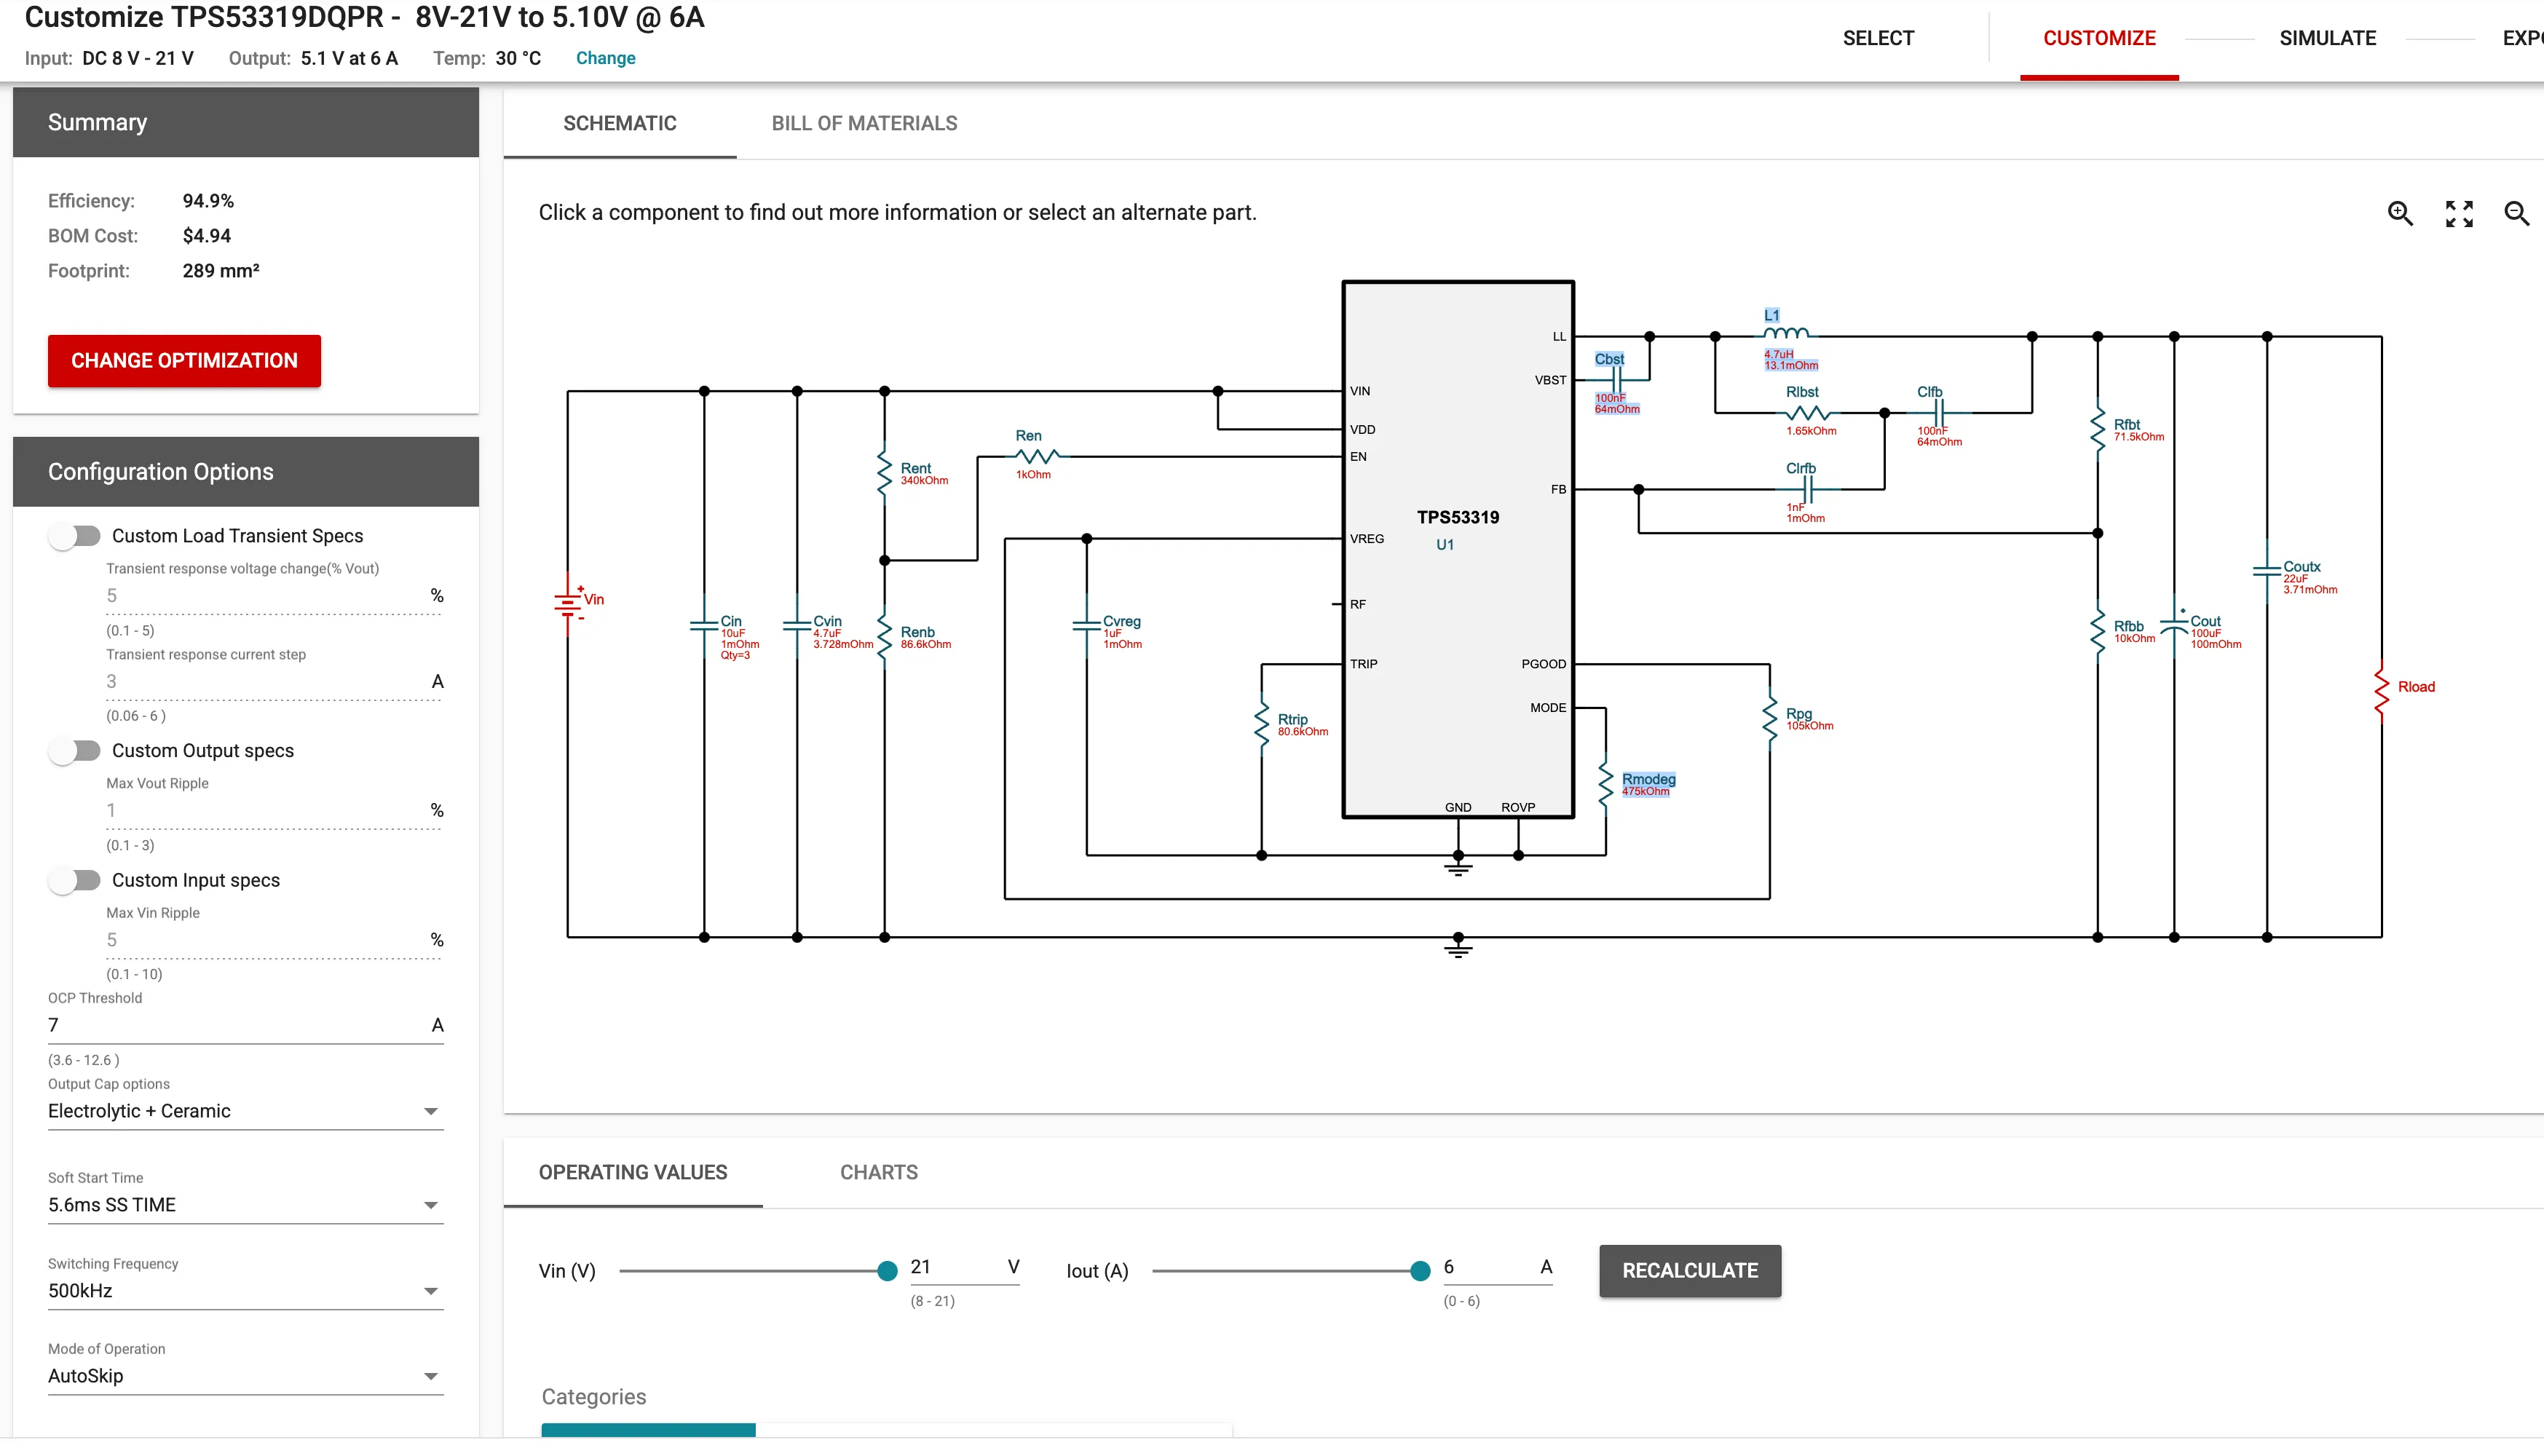This screenshot has height=1456, width=2544.
Task: Click the Vin slider handle
Action: 887,1271
